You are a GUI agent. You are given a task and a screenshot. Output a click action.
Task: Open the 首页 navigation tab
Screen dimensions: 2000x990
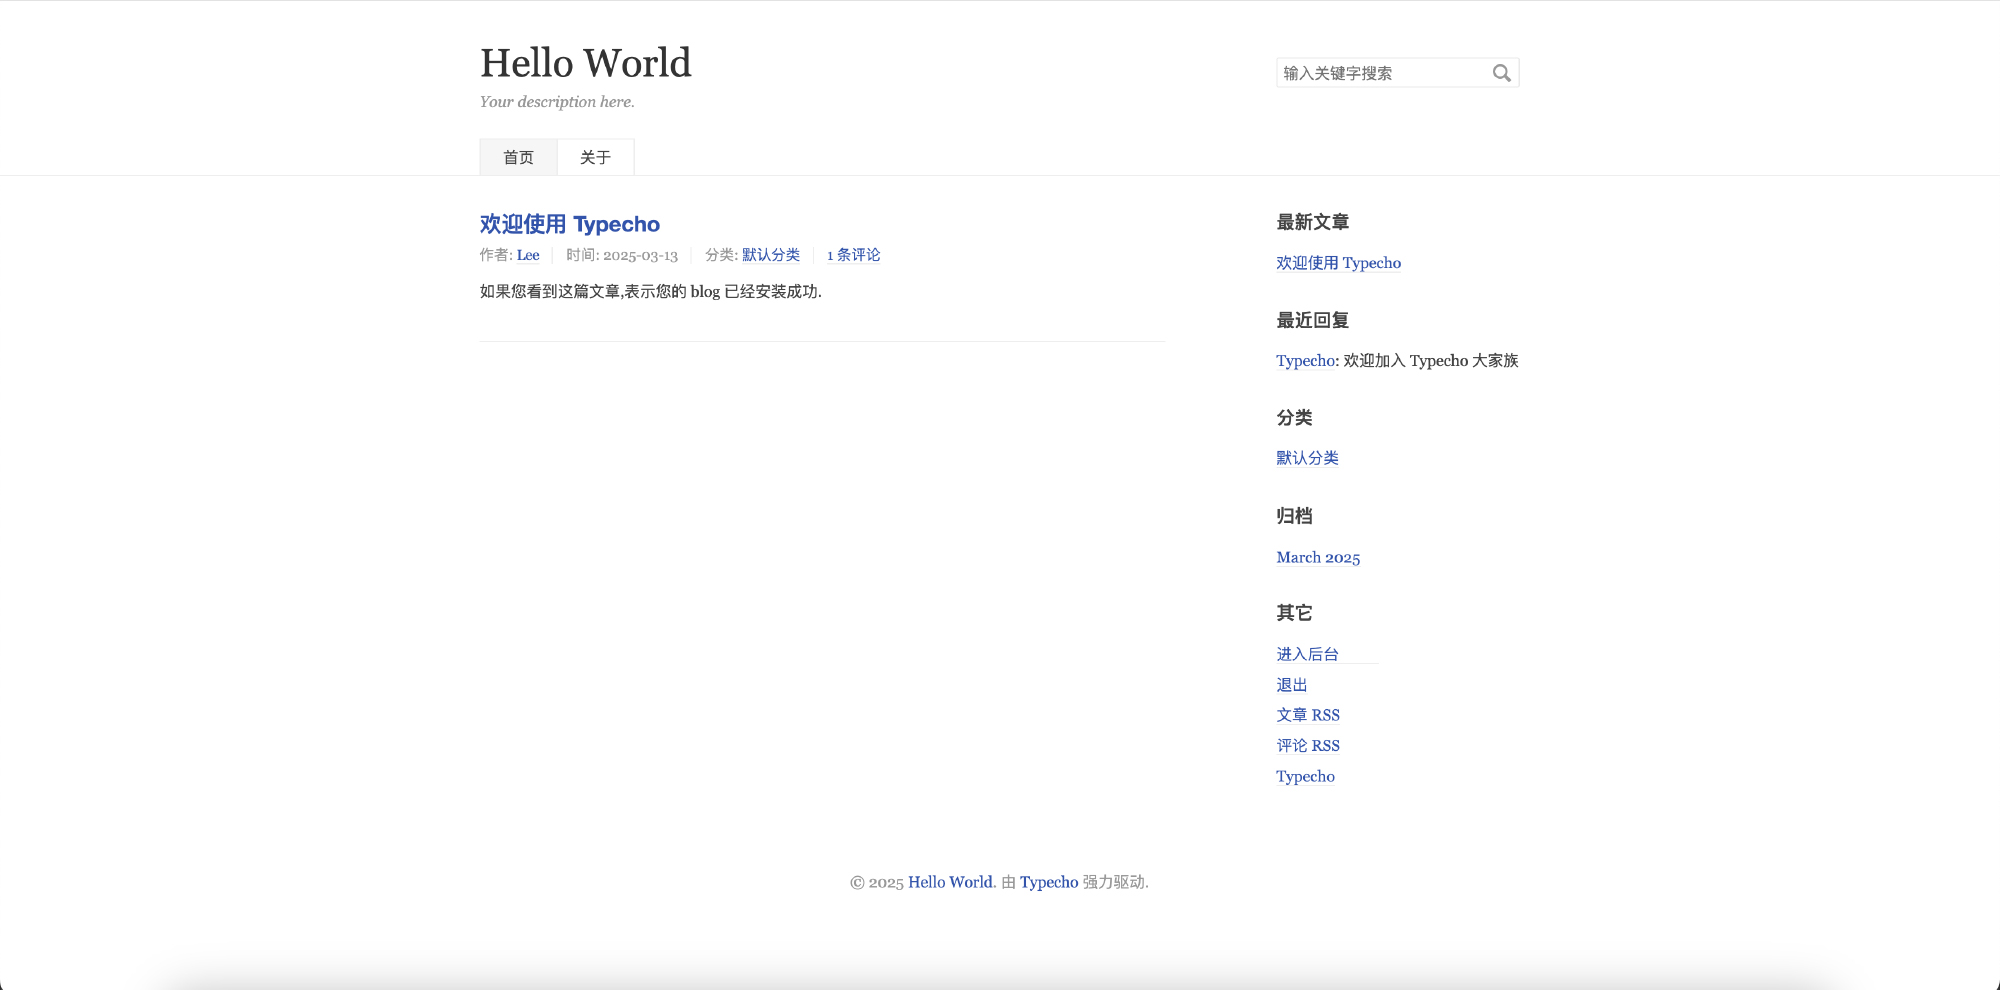pos(518,158)
